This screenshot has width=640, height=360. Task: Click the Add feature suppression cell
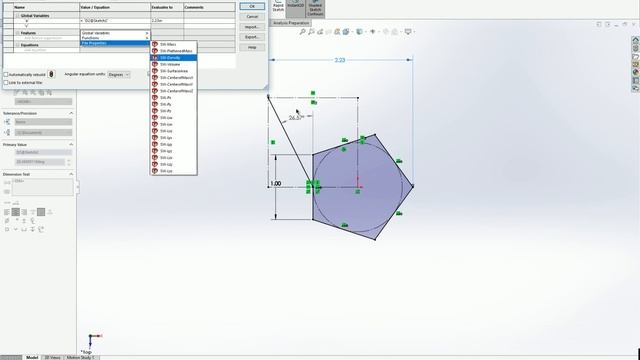coord(47,38)
